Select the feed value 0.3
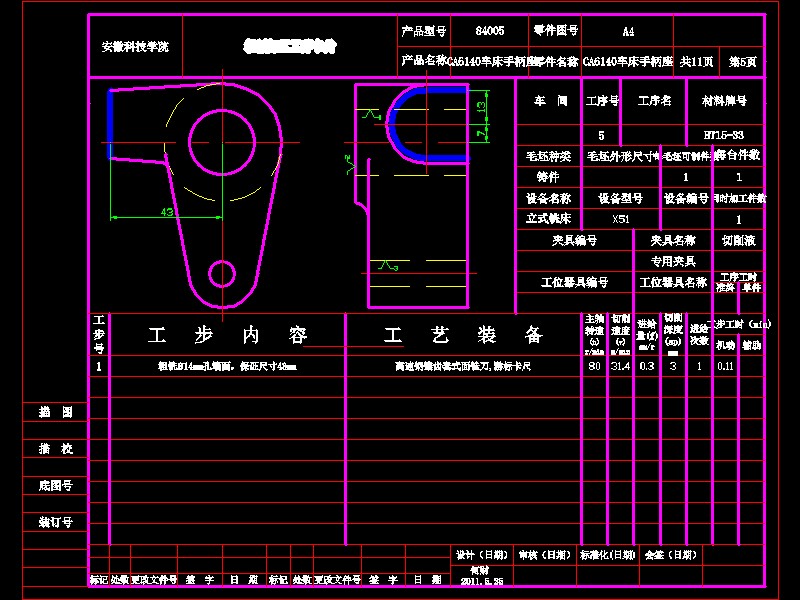The height and width of the screenshot is (600, 800). coord(647,366)
